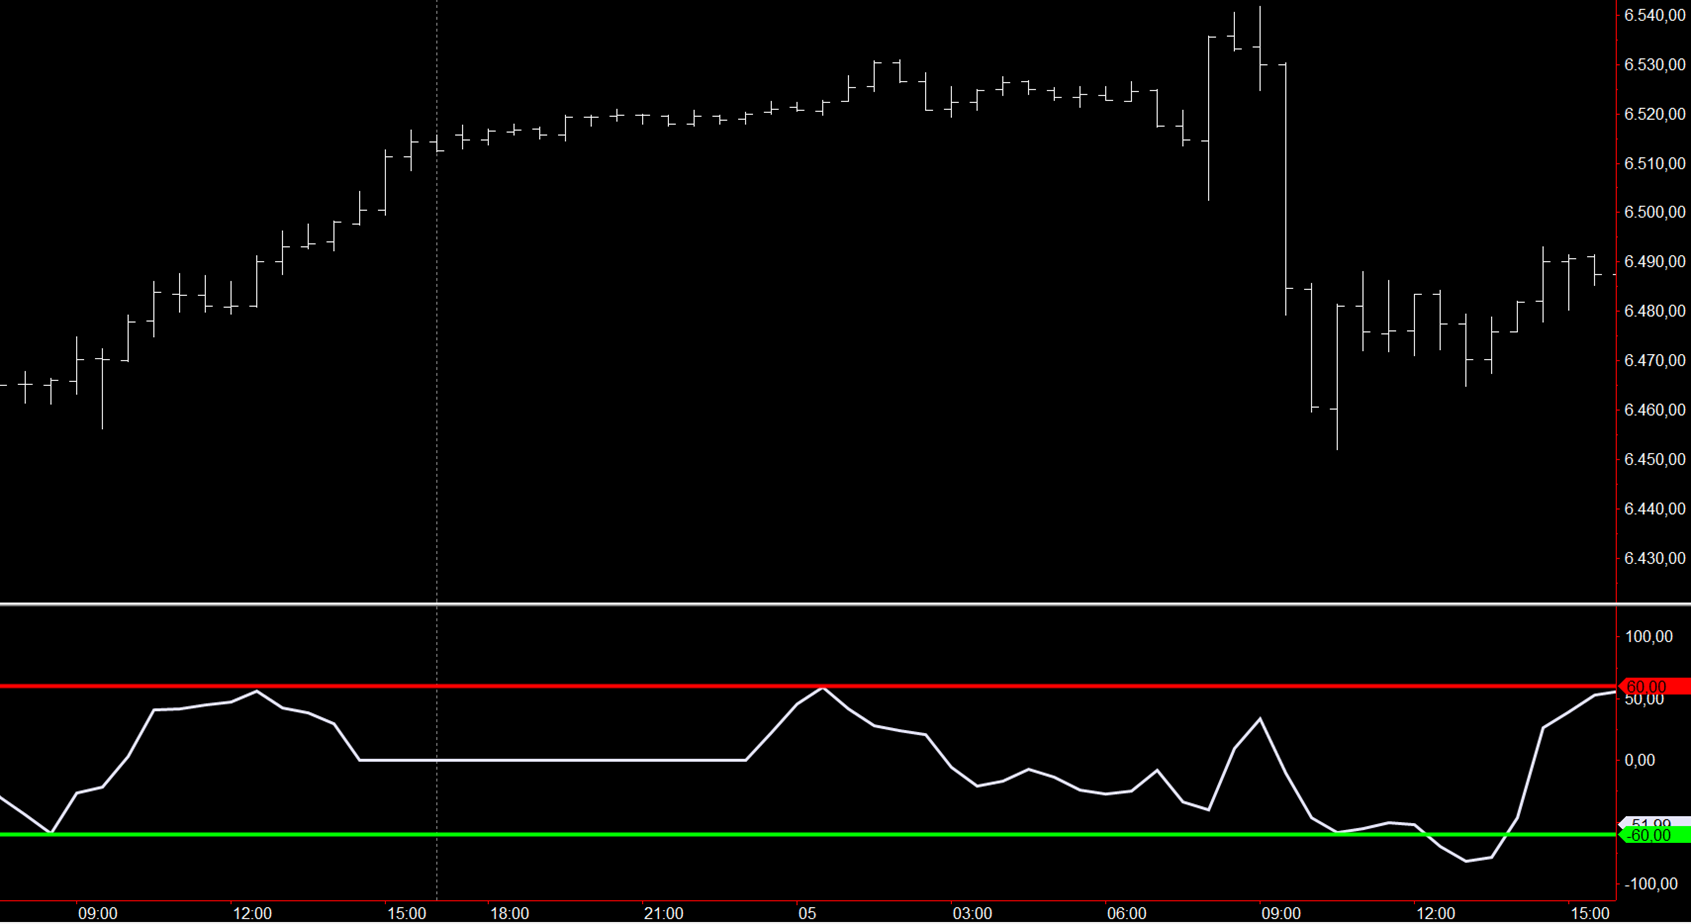This screenshot has height=924, width=1691.
Task: Click the 05 date marker on time axis
Action: pos(807,913)
